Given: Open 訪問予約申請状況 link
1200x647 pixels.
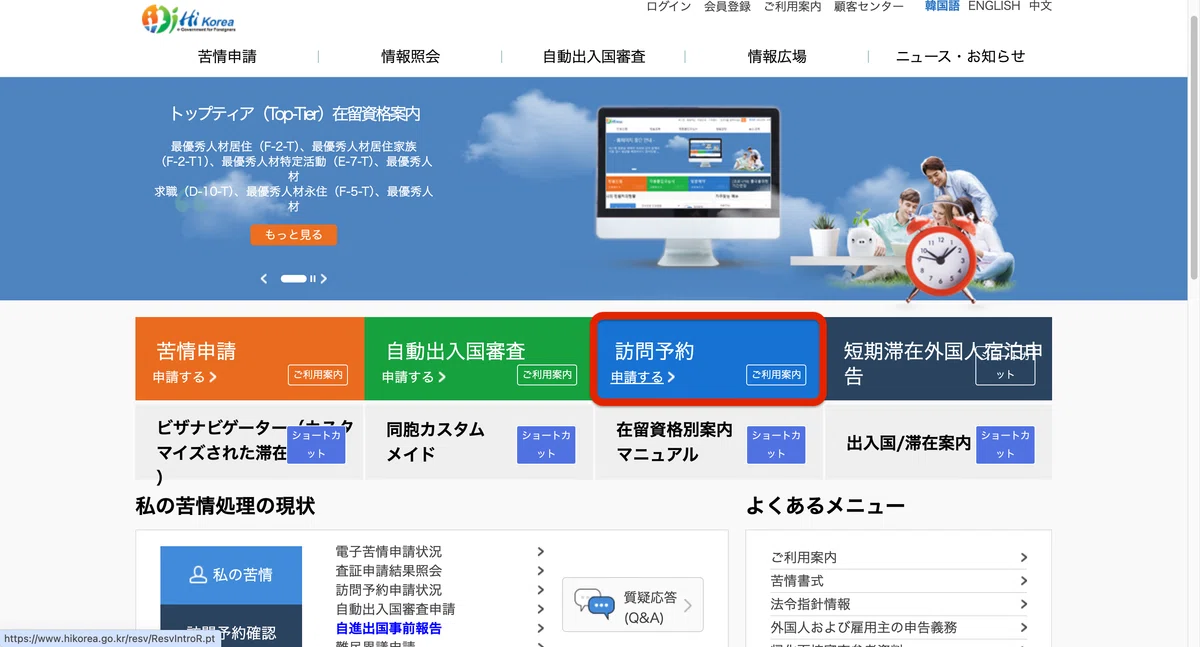Looking at the screenshot, I should (388, 590).
